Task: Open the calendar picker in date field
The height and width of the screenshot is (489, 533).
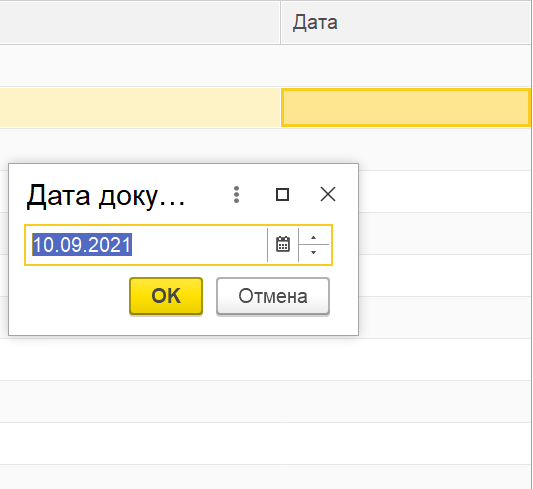Action: pyautogui.click(x=283, y=244)
